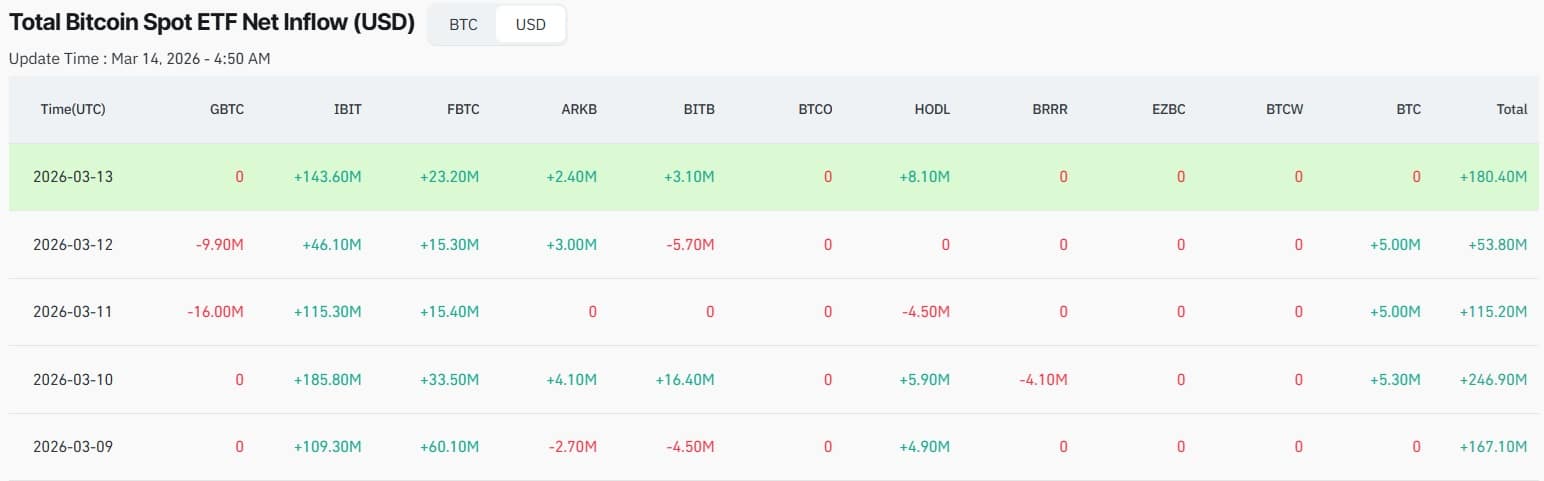Click the -4.10M BRRR value
The height and width of the screenshot is (481, 1544).
tap(1043, 380)
